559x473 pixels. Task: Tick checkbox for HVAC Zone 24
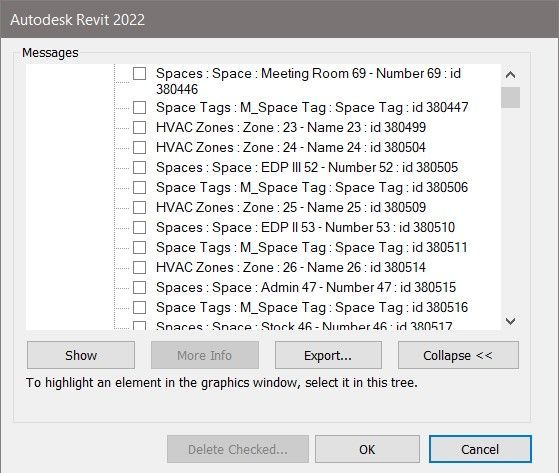(139, 147)
